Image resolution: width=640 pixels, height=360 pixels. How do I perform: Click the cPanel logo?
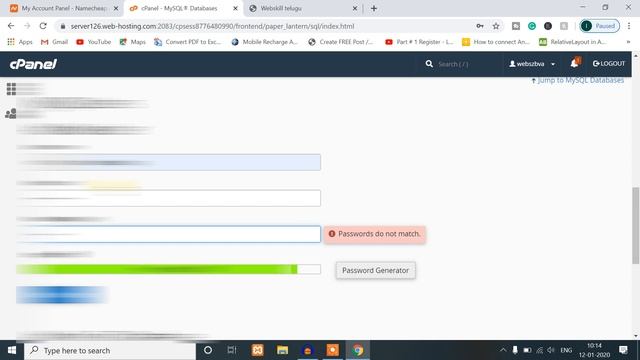[x=33, y=64]
